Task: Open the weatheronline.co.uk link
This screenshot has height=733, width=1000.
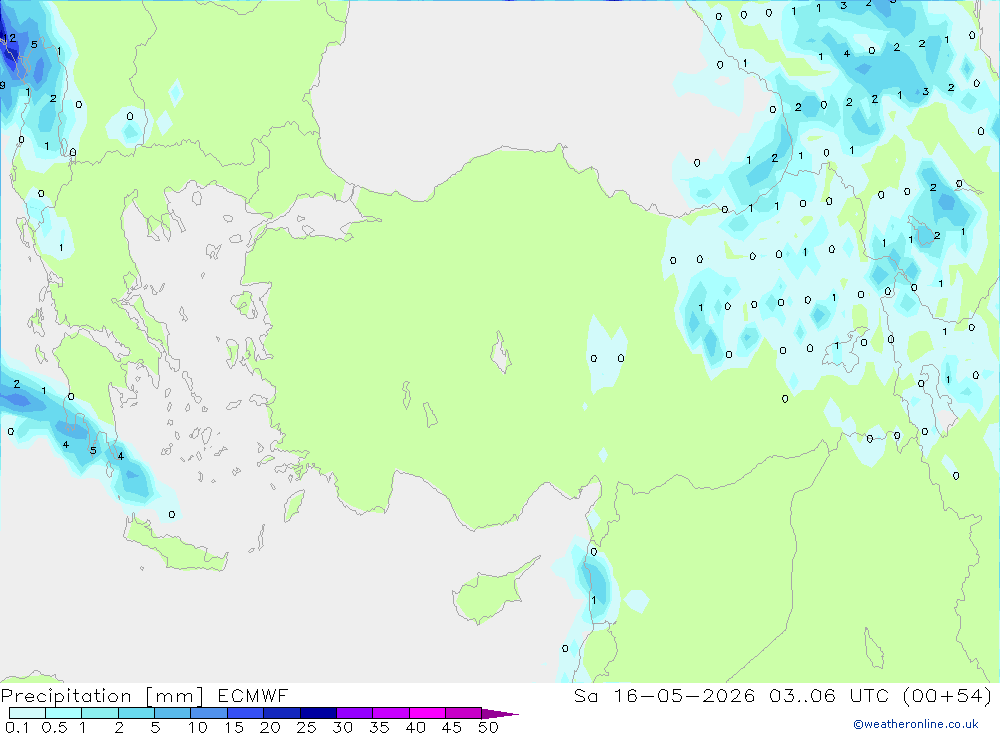Action: [x=916, y=724]
